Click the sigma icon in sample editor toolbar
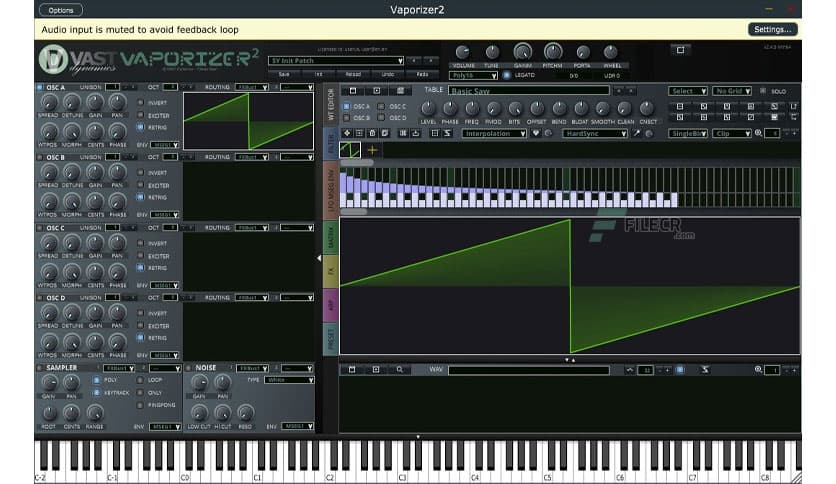Image resolution: width=836 pixels, height=484 pixels. (705, 369)
